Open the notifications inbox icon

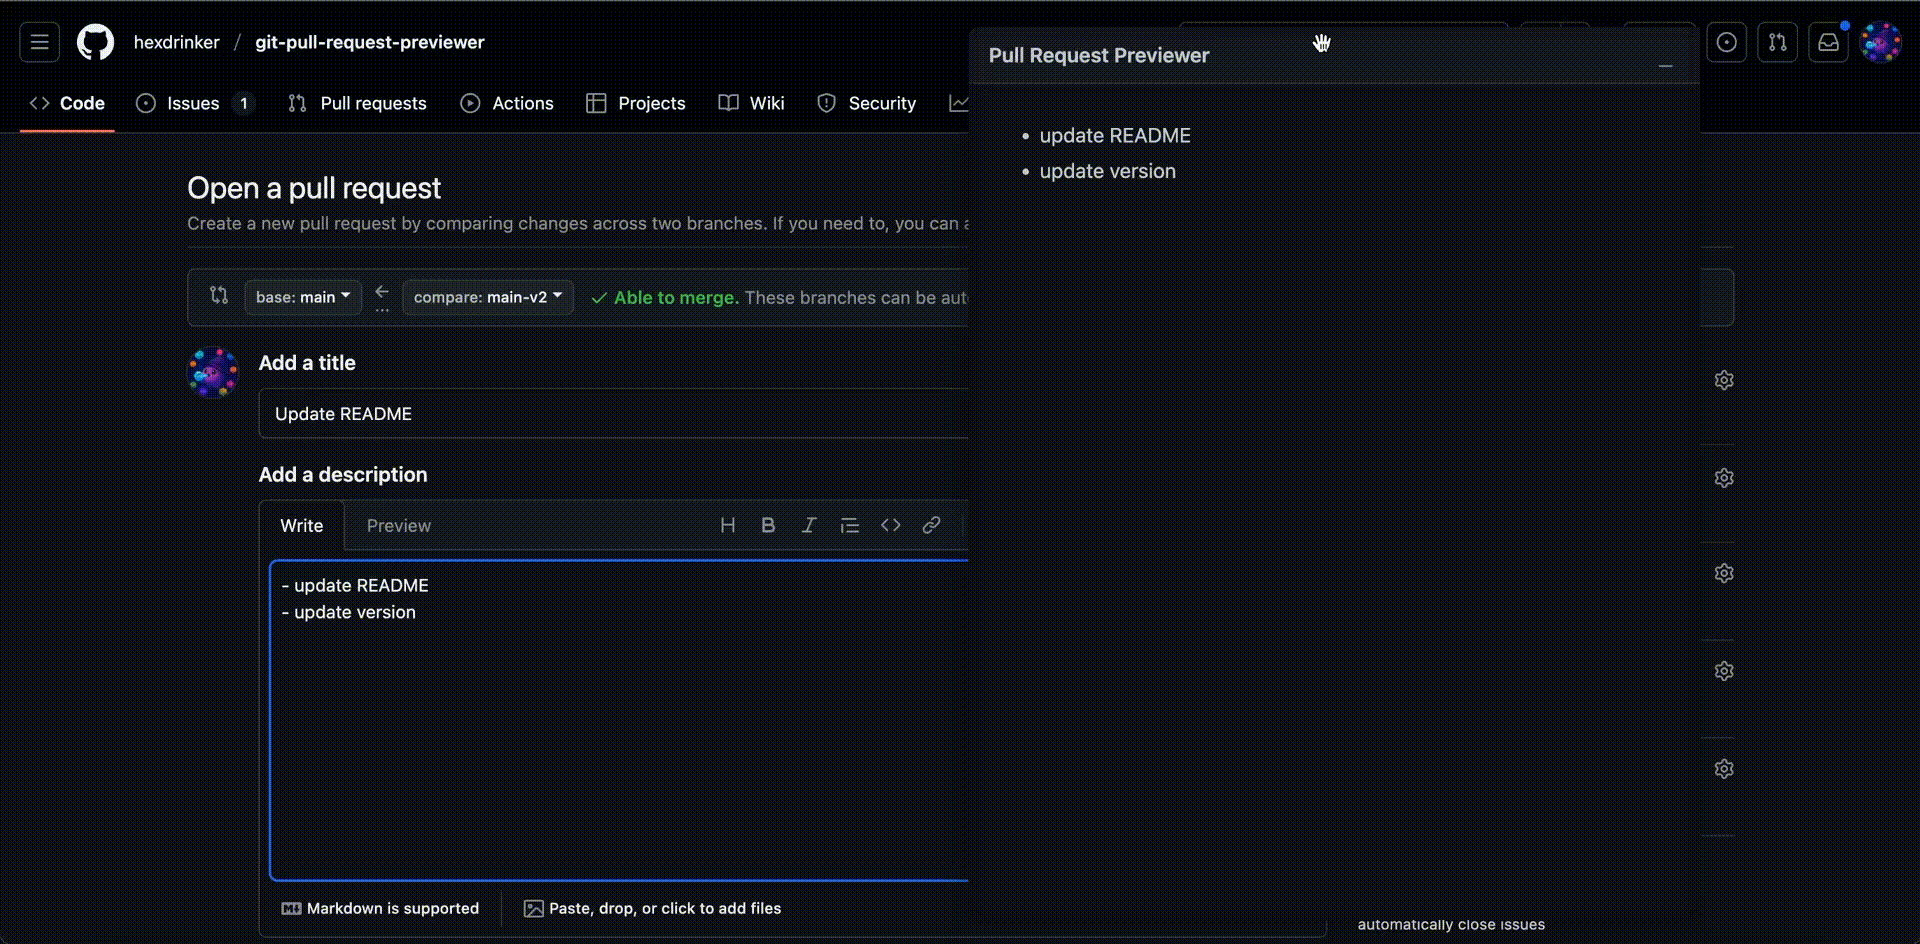[x=1828, y=42]
